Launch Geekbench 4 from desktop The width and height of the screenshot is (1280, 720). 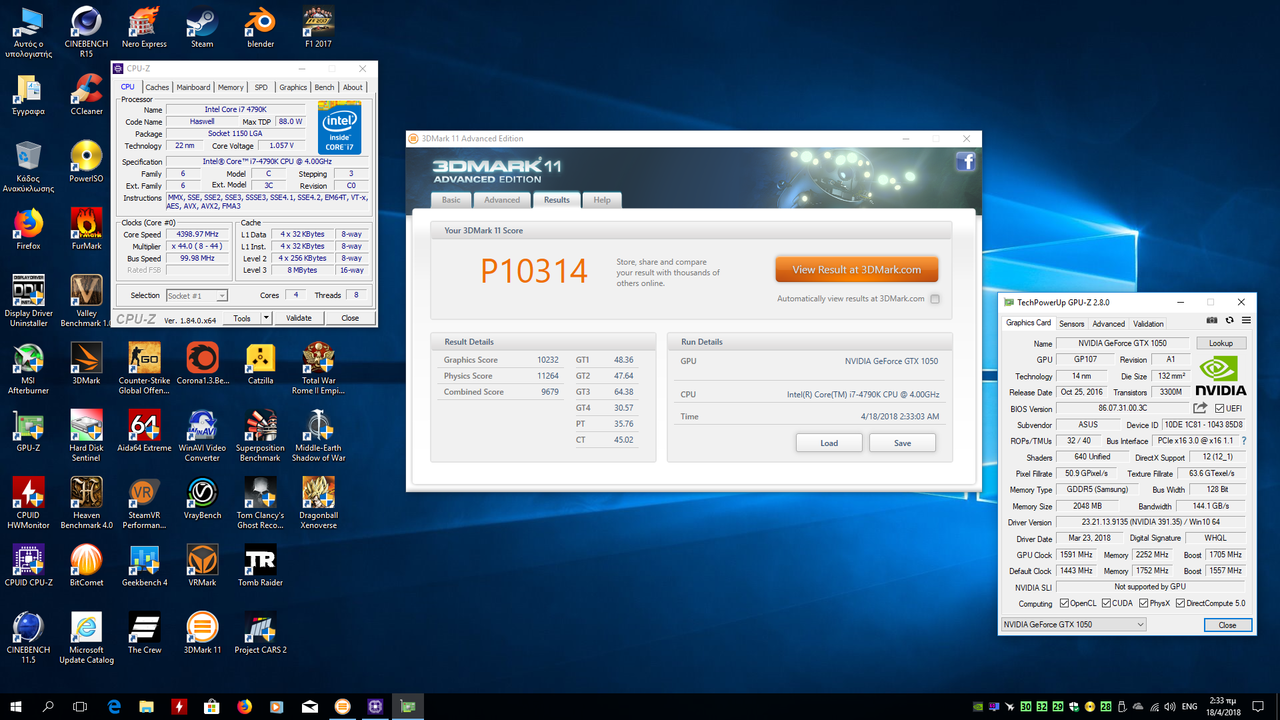click(144, 566)
